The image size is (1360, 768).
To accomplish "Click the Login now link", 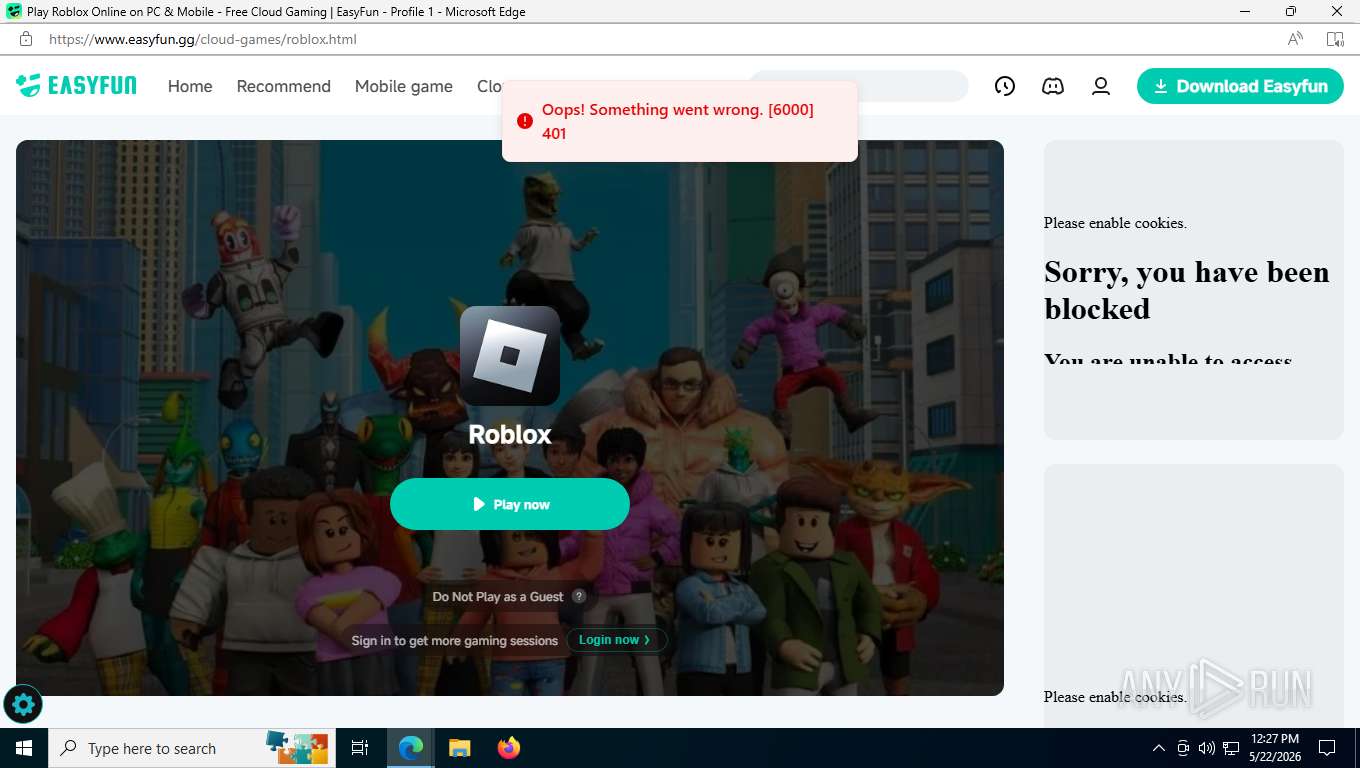I will pos(615,640).
